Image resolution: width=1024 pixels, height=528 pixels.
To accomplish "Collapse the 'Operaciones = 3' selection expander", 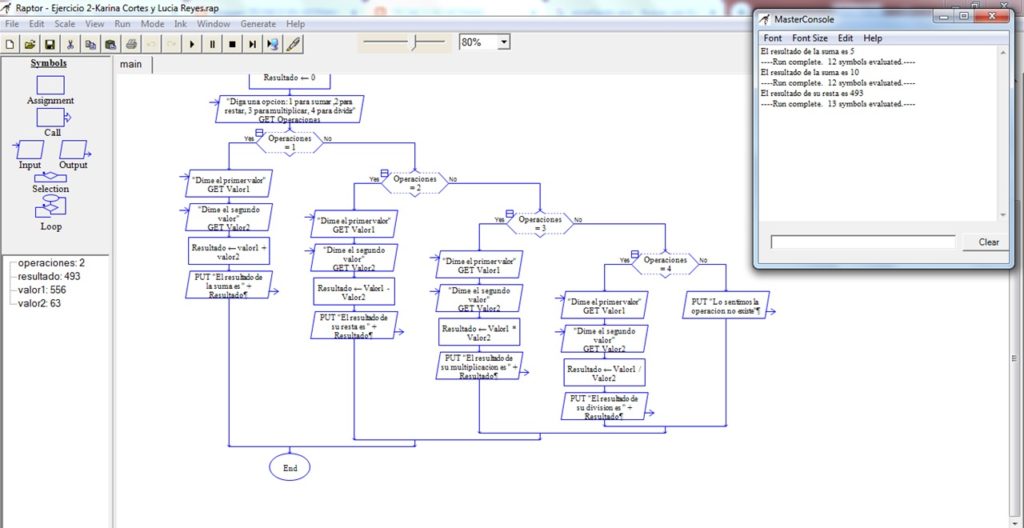I will coord(510,213).
